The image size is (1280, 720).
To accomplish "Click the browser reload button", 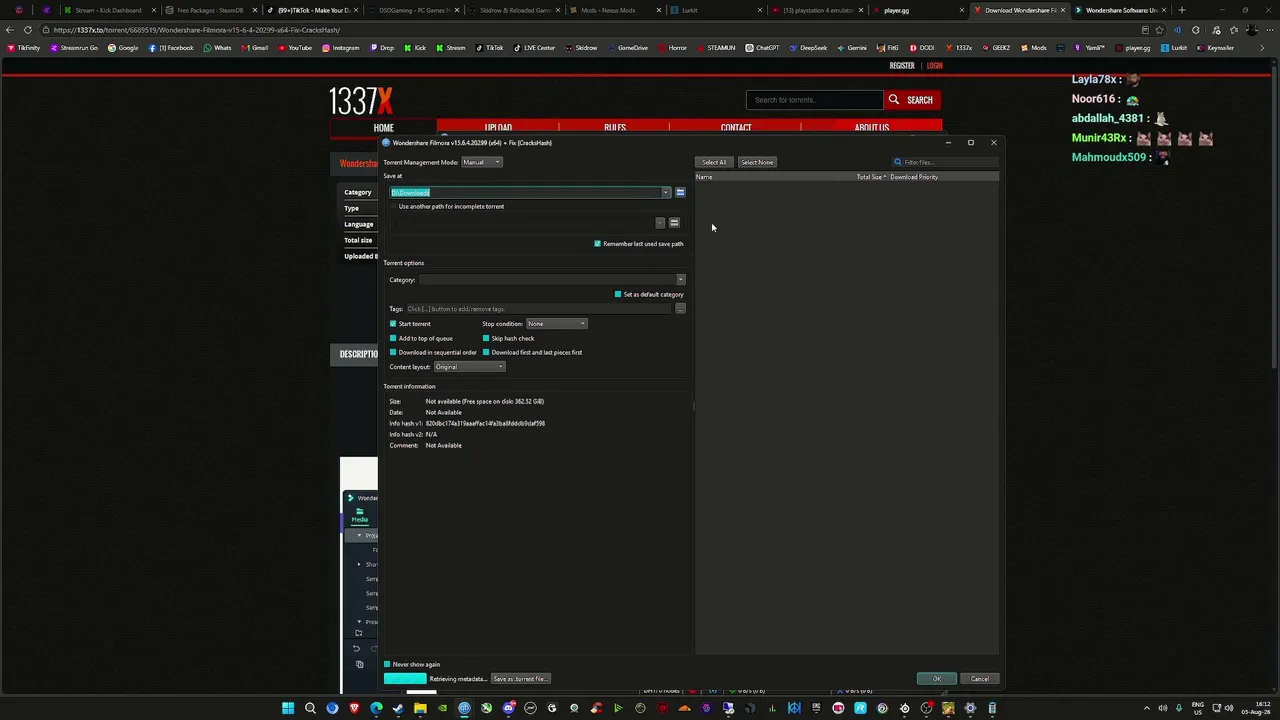I will (28, 30).
